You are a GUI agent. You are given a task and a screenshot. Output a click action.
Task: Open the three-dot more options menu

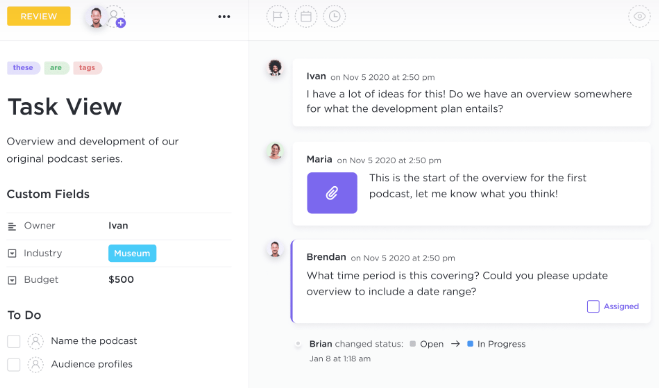coord(224,17)
